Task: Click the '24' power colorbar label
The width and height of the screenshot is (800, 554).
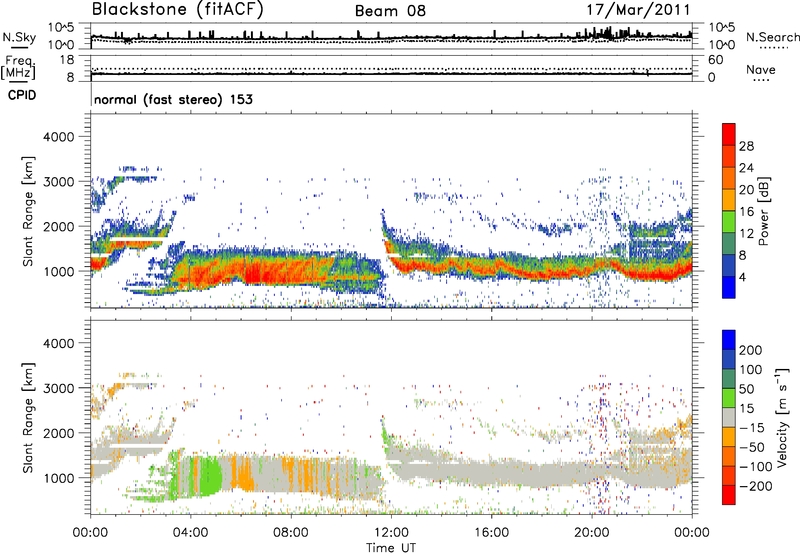Action: pos(746,168)
